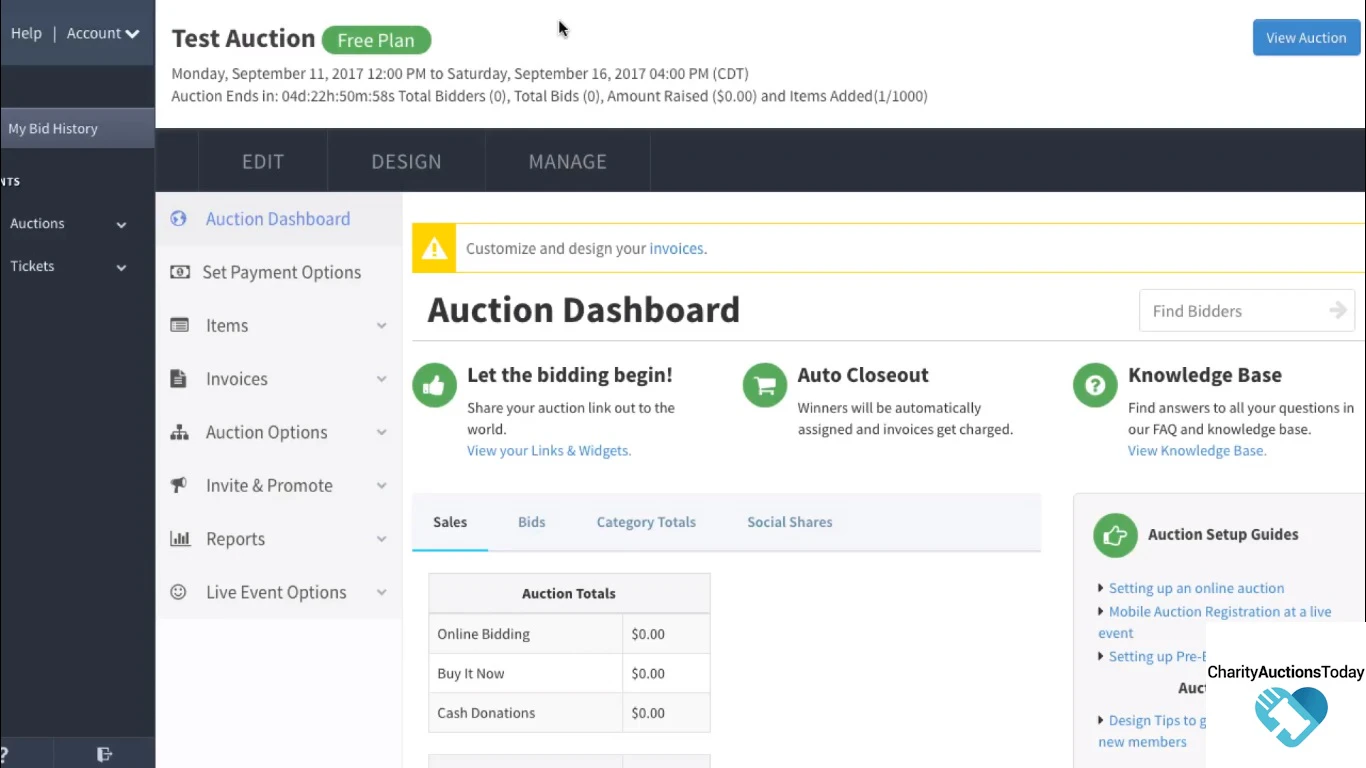Click the question mark Knowledge Base icon
1366x768 pixels.
[x=1095, y=385]
